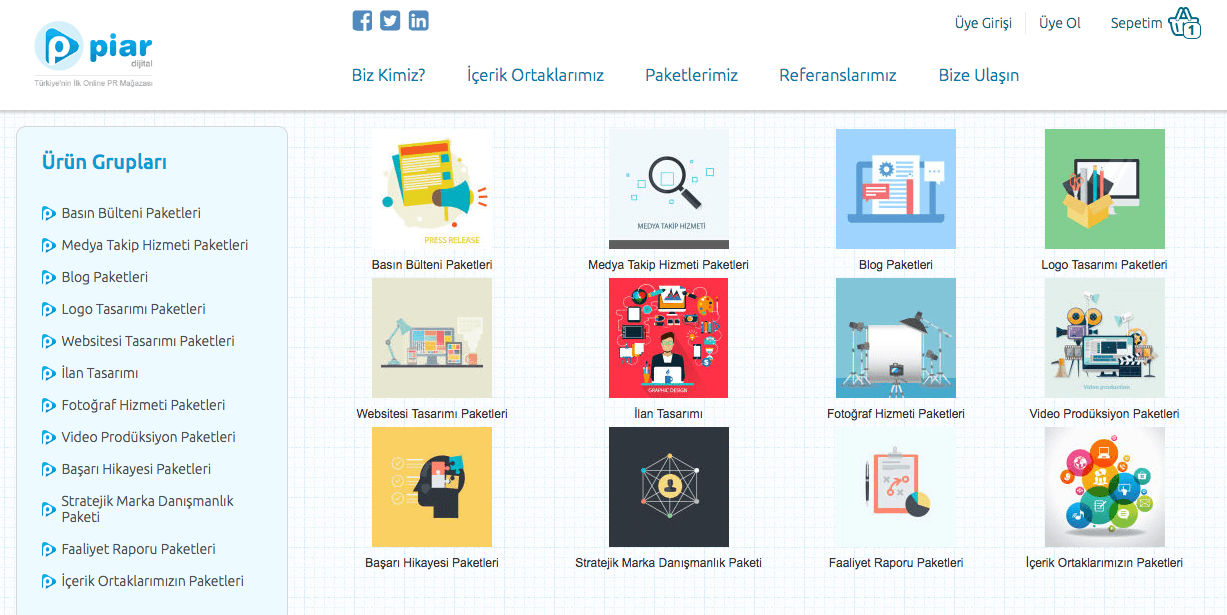Open the Video Prodüksiyon camera image
Viewport: 1227px width, 615px height.
point(1104,338)
